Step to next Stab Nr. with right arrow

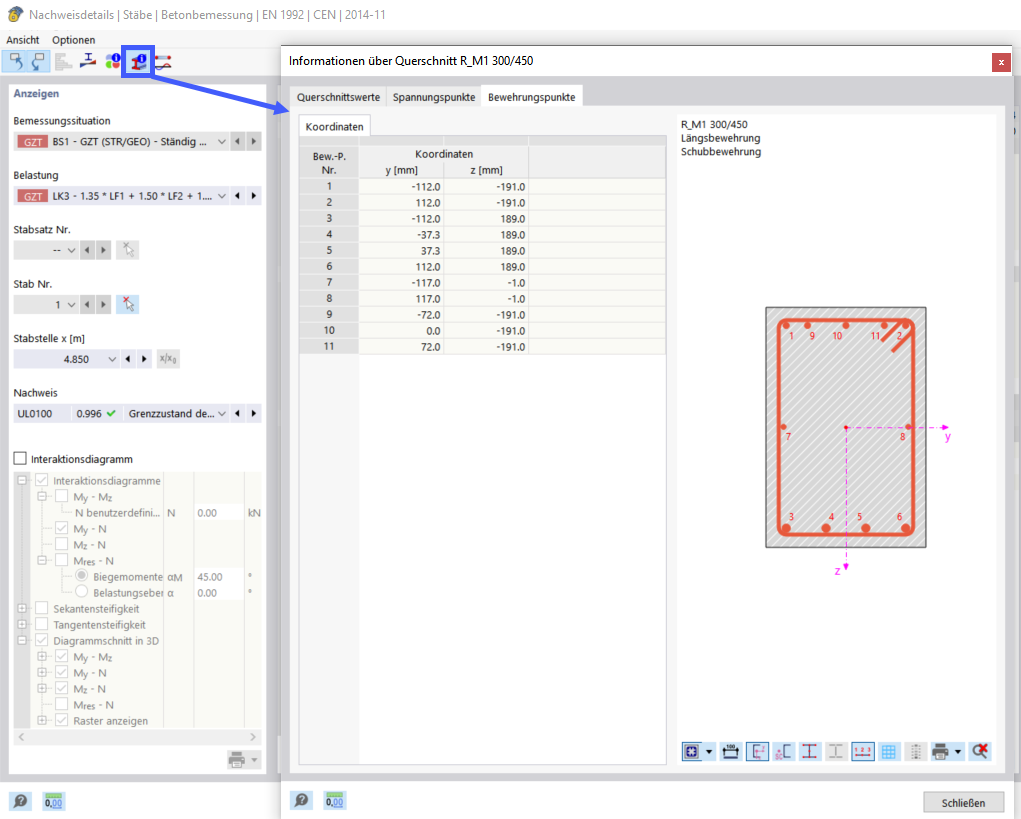tap(104, 305)
